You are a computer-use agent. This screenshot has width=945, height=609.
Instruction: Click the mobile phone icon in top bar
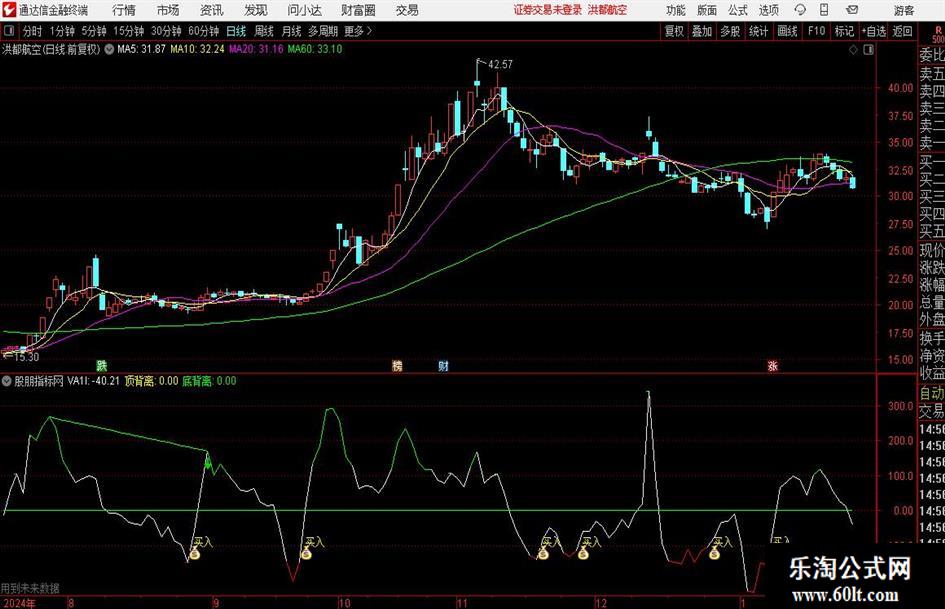click(x=824, y=10)
